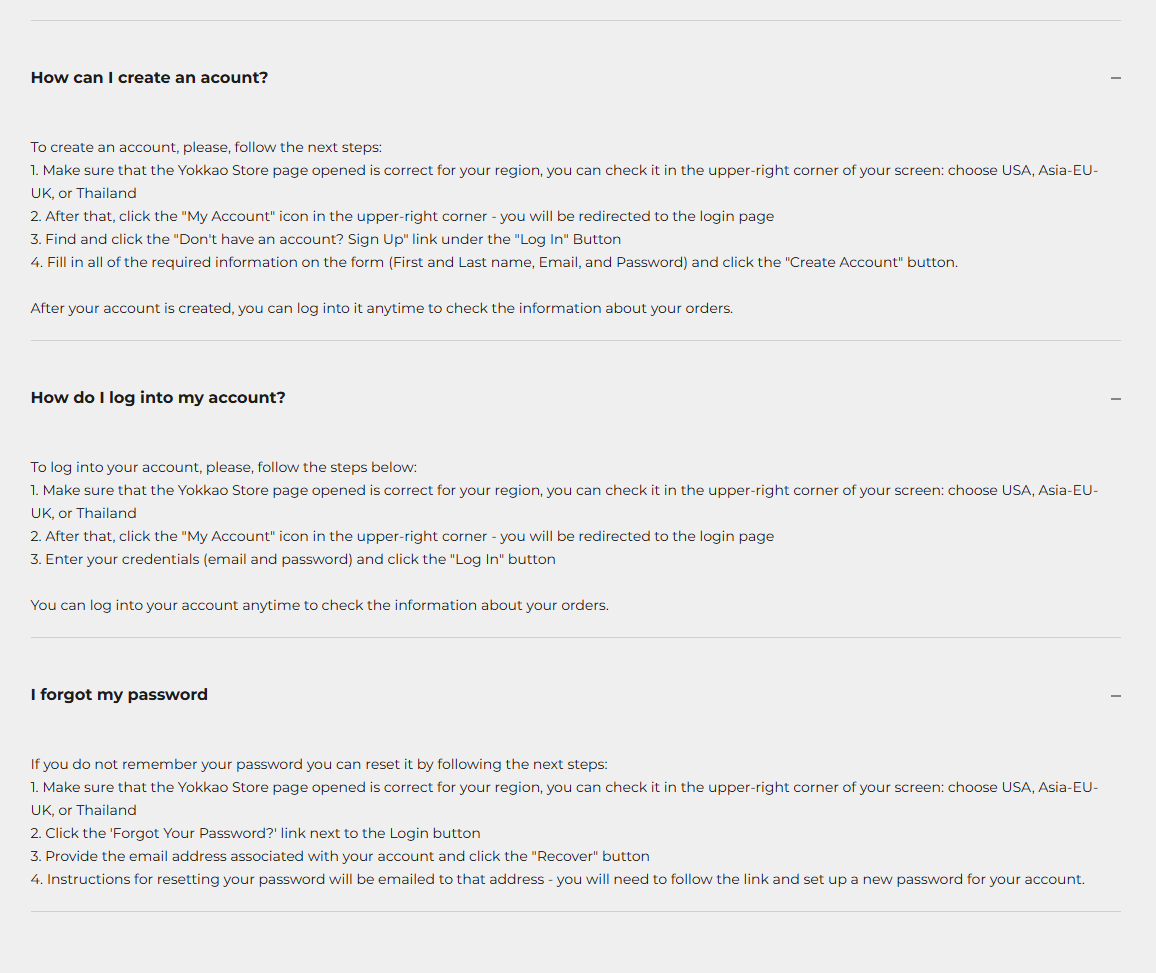Click the 'Forgot Your Password?' link step line
The height and width of the screenshot is (973, 1156).
point(256,833)
